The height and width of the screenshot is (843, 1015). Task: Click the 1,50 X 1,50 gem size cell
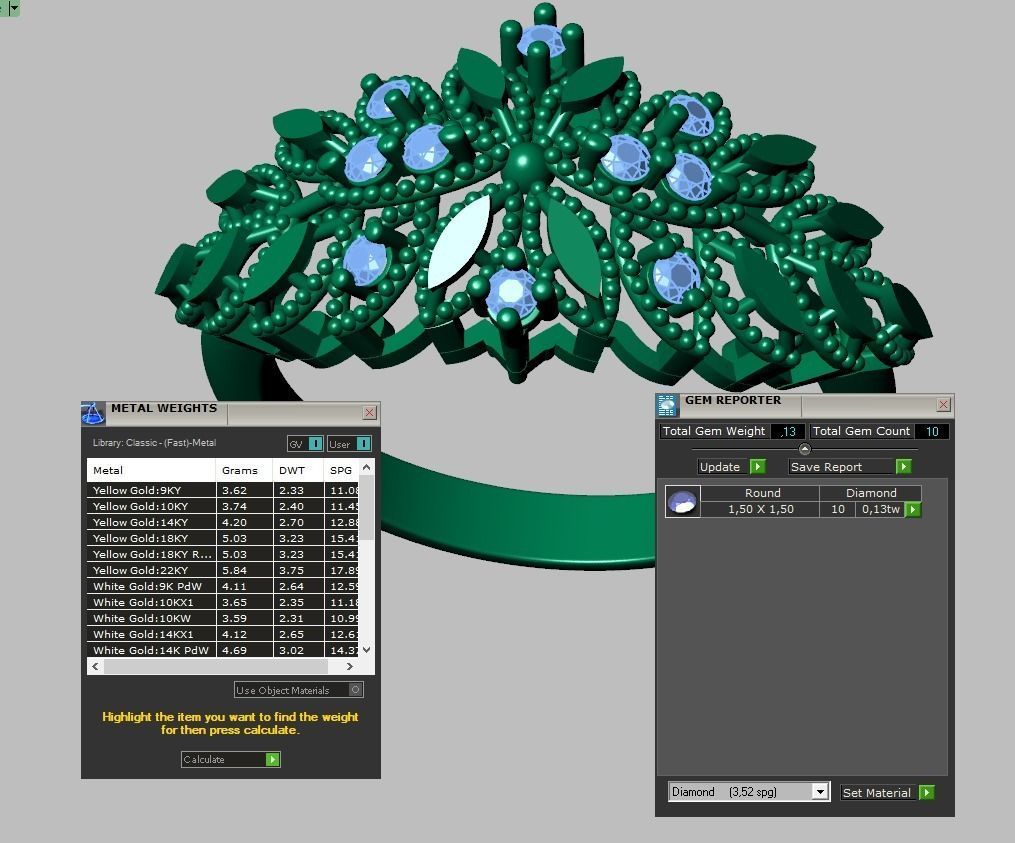click(x=761, y=510)
